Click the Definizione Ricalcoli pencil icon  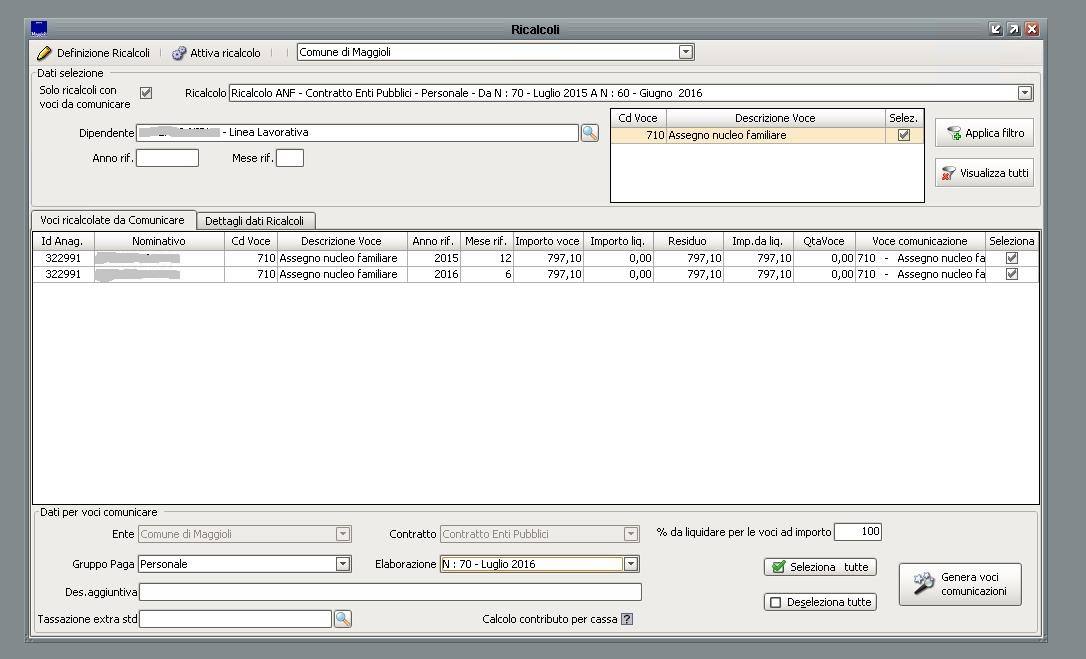44,53
